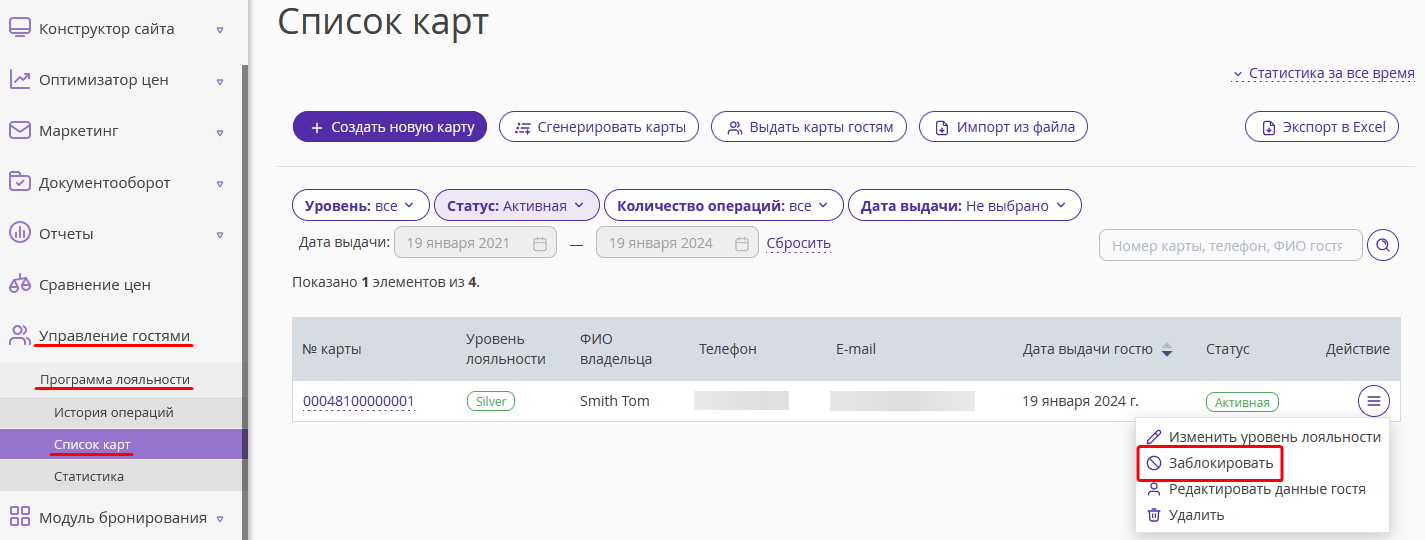Click Импорт из файла button
Viewport: 1425px width, 540px height.
point(1003,127)
